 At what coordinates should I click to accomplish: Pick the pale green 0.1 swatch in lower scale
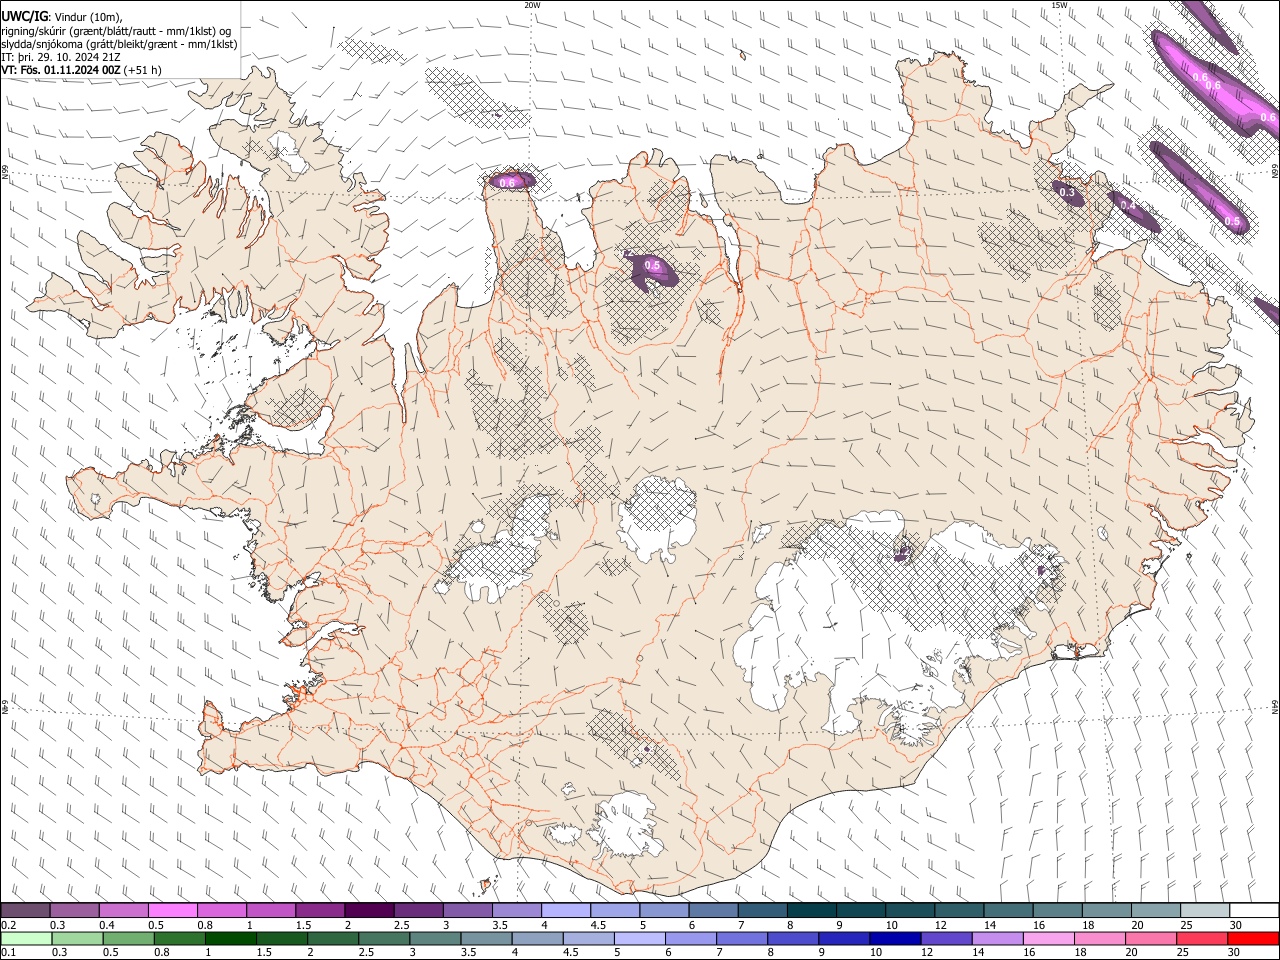coord(26,938)
